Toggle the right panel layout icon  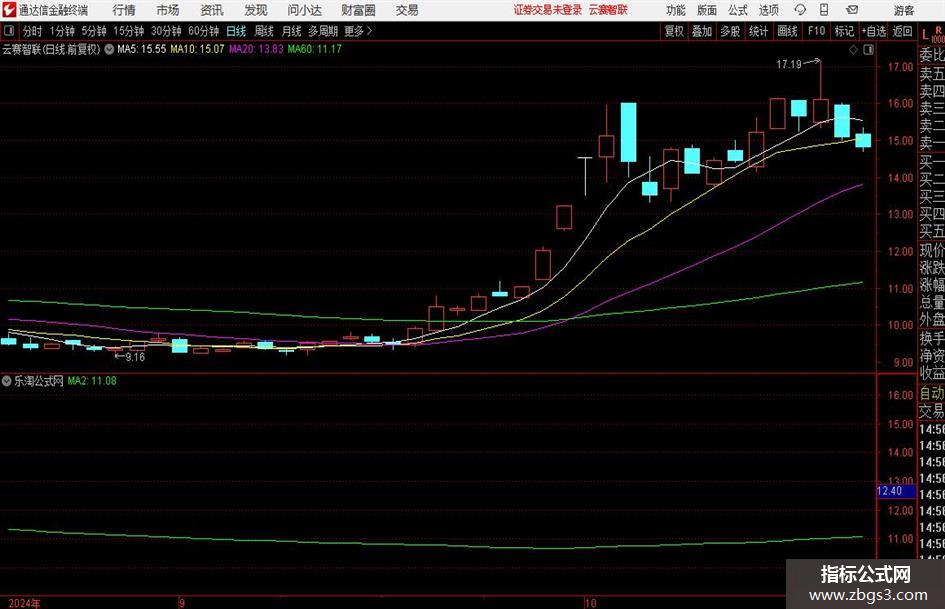868,50
